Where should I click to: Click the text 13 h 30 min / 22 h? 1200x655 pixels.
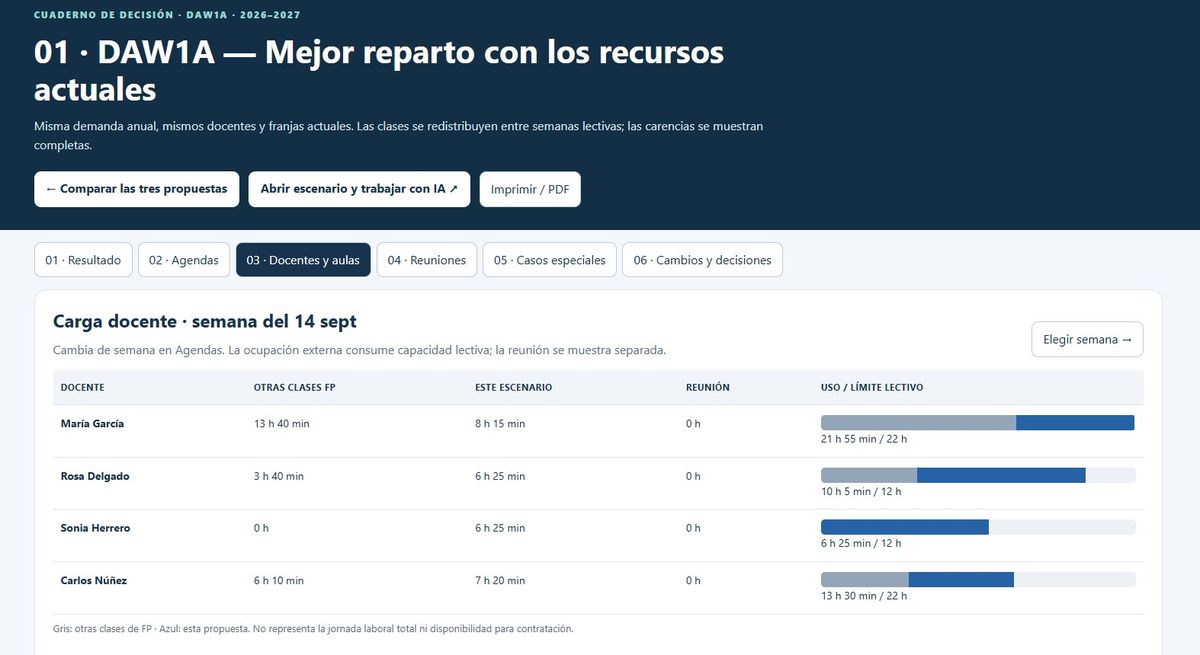(864, 595)
